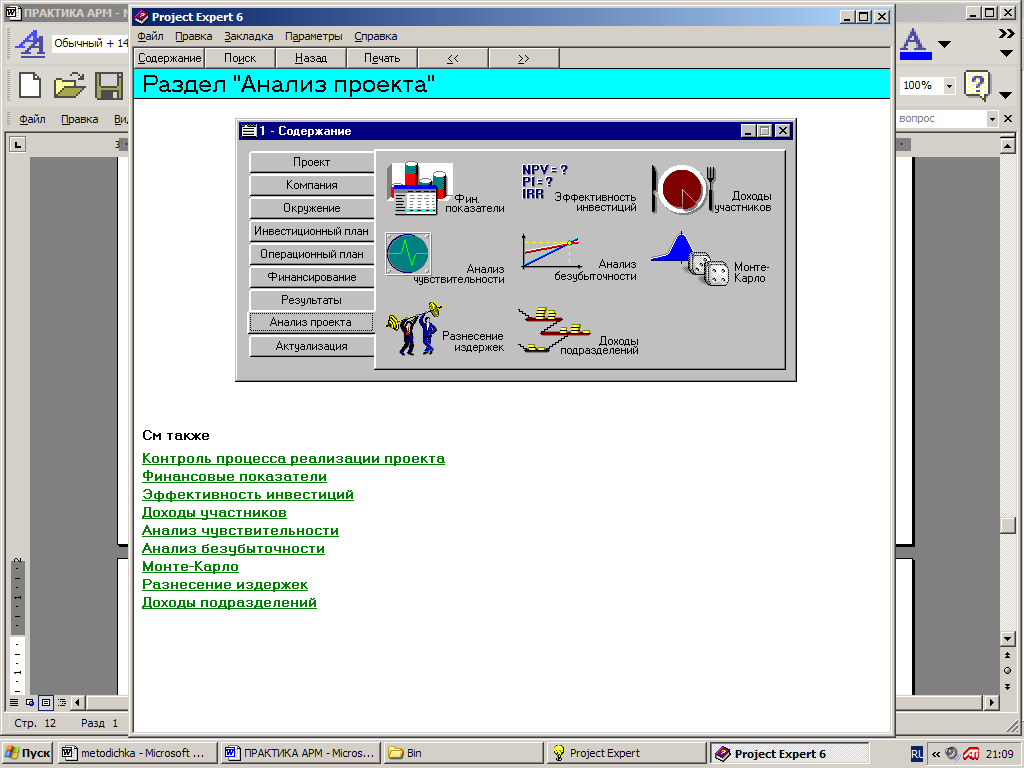
Task: Open the NPV Эффективность инвестиций icon
Action: tap(545, 182)
